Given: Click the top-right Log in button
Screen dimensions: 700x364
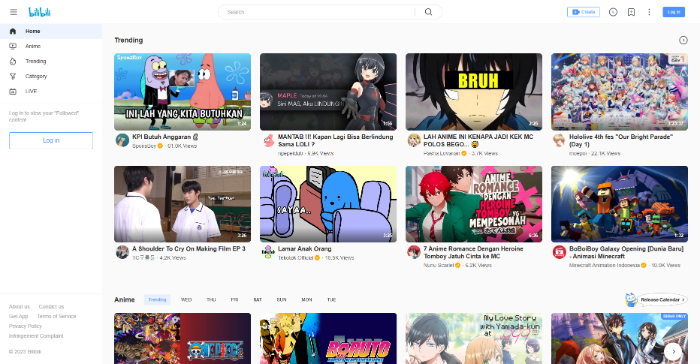Looking at the screenshot, I should pyautogui.click(x=674, y=12).
